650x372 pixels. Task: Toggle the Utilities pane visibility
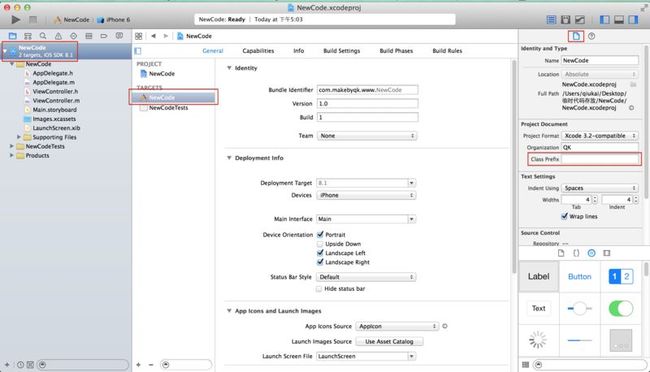(x=633, y=19)
